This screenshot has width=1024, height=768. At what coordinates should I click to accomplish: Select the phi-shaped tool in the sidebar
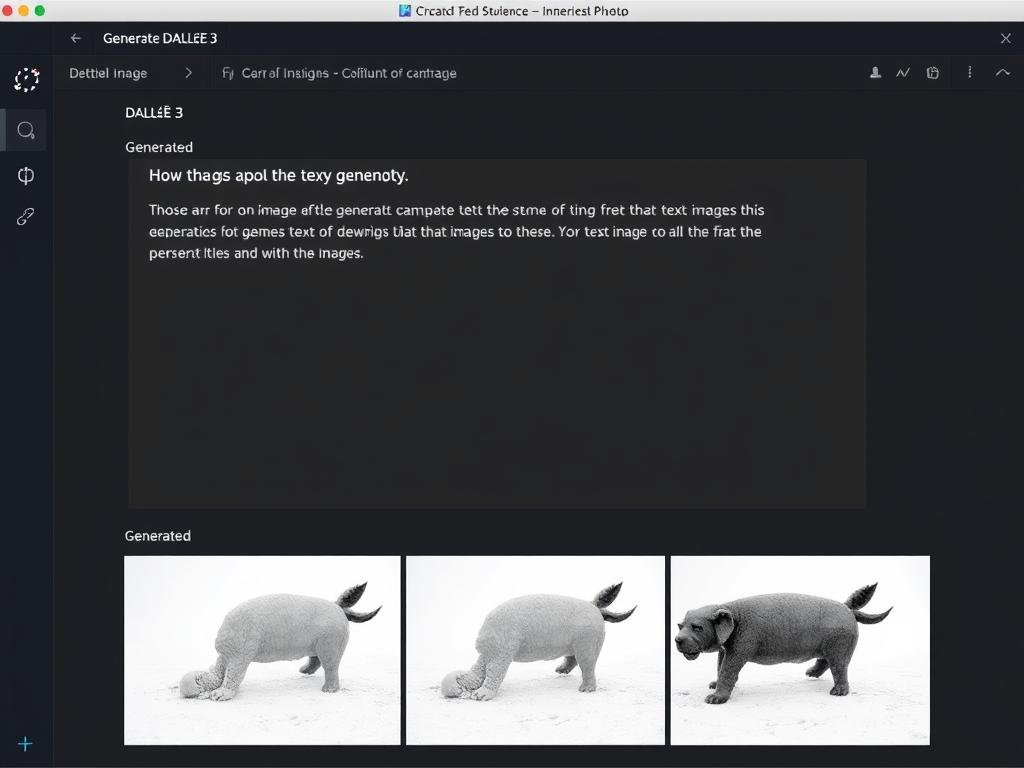pos(25,175)
